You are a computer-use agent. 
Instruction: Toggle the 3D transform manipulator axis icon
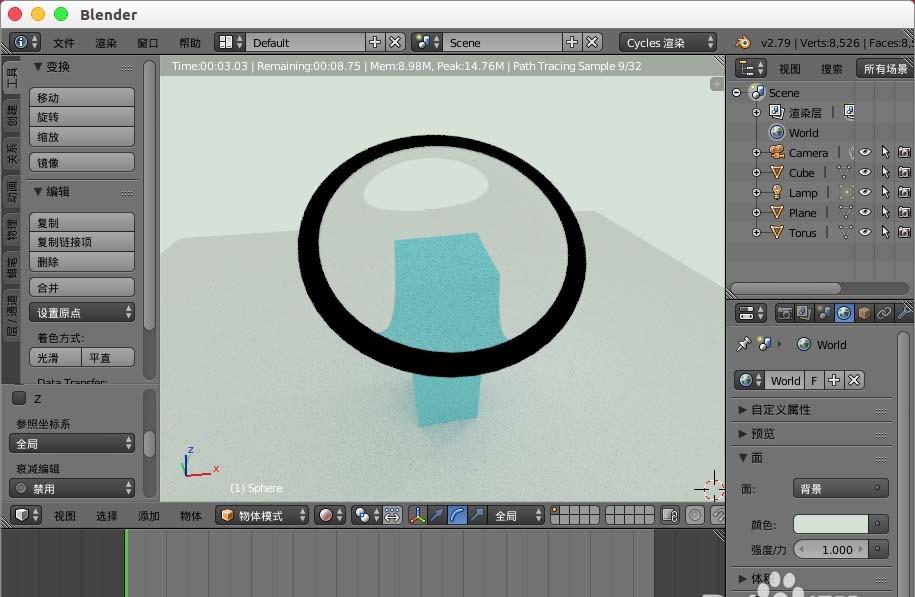[x=416, y=516]
